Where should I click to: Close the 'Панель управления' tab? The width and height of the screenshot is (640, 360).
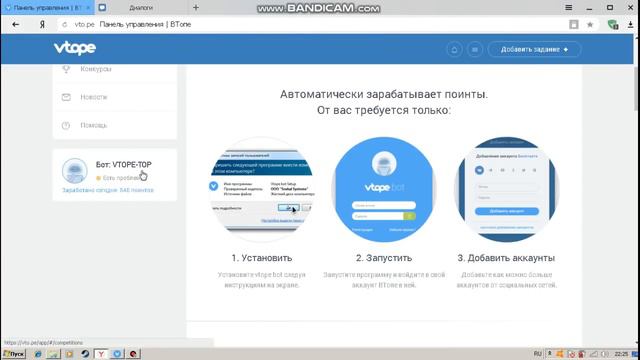88,8
